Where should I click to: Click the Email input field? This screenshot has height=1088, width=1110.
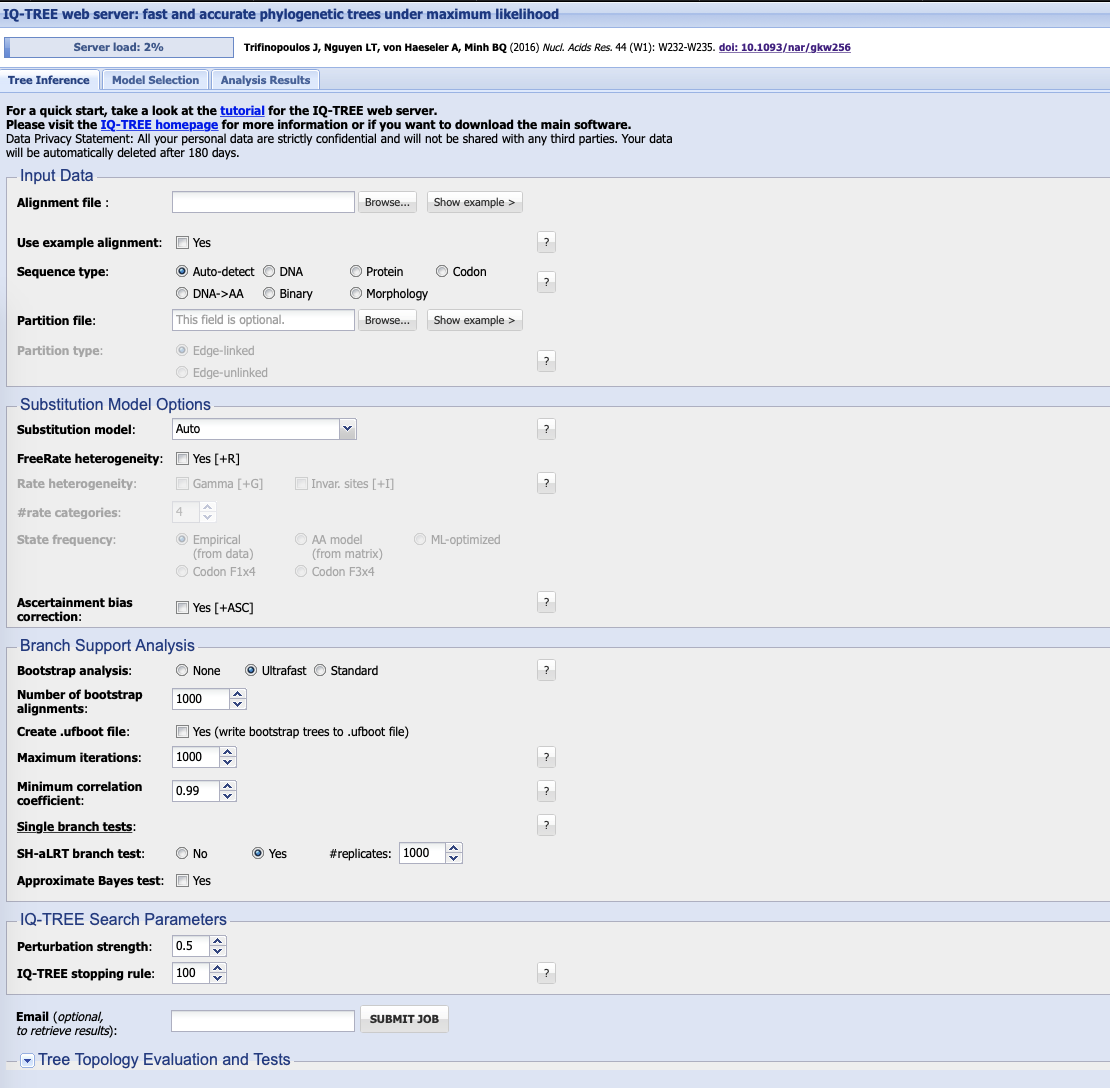pyautogui.click(x=263, y=1021)
